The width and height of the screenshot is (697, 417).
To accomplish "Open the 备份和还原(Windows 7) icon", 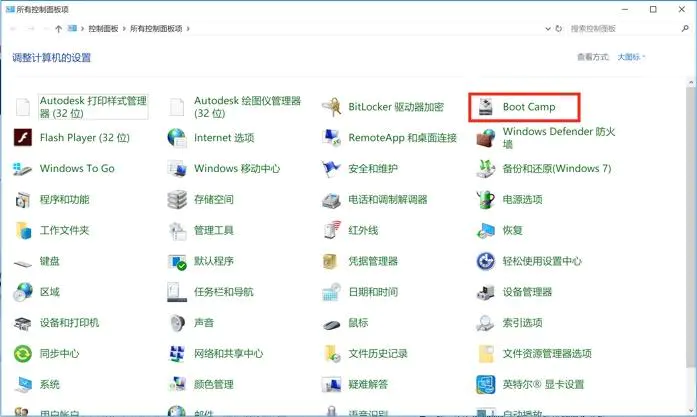I will point(486,168).
